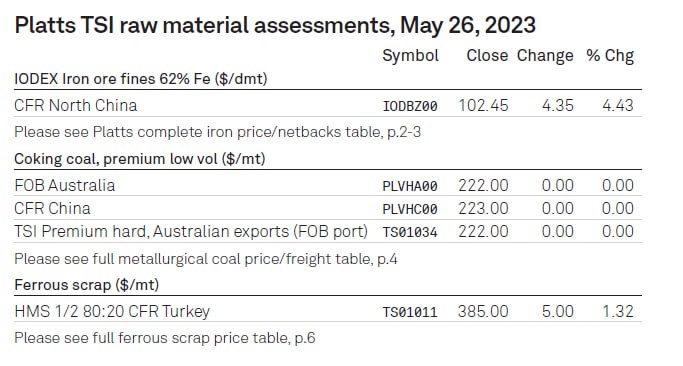This screenshot has height=366, width=683.
Task: Select the FOB Australia row label
Action: coord(64,186)
